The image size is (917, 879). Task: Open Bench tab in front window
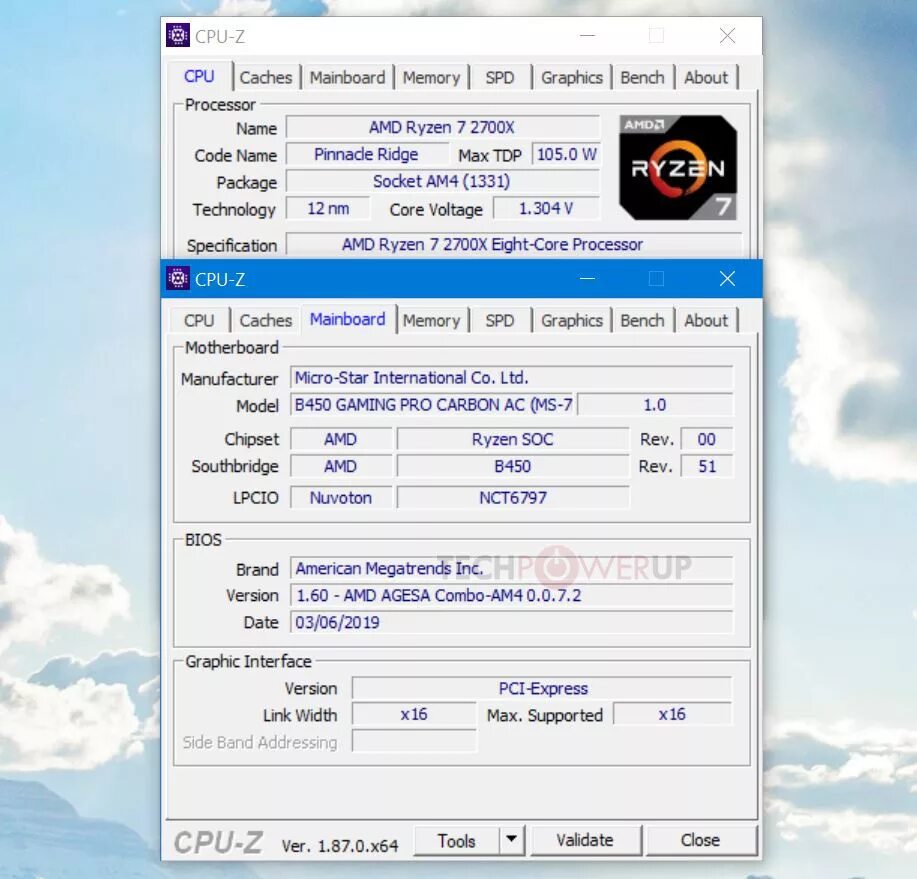642,320
